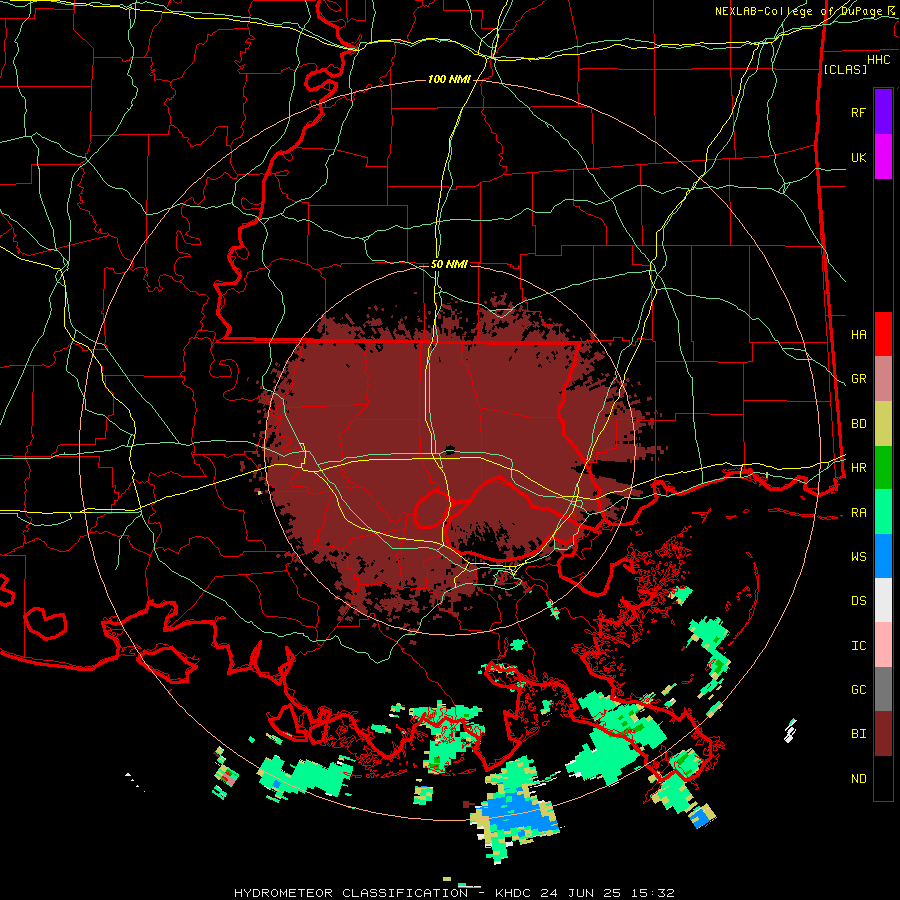Click the HYDROMETEOR CLASSIFICATION caption text
Image resolution: width=900 pixels, height=900 pixels.
(x=351, y=893)
